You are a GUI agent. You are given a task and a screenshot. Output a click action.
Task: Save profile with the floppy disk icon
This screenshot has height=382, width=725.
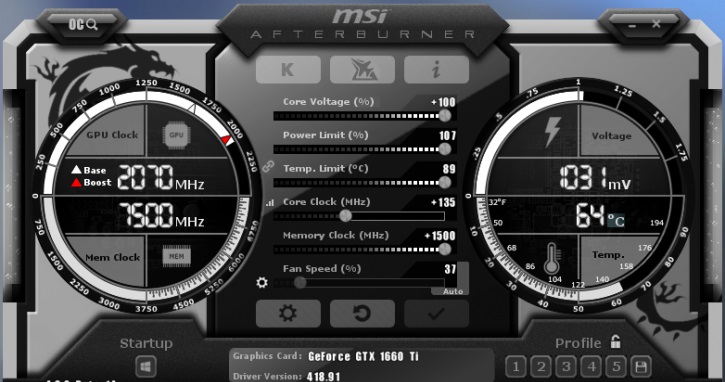click(x=641, y=367)
